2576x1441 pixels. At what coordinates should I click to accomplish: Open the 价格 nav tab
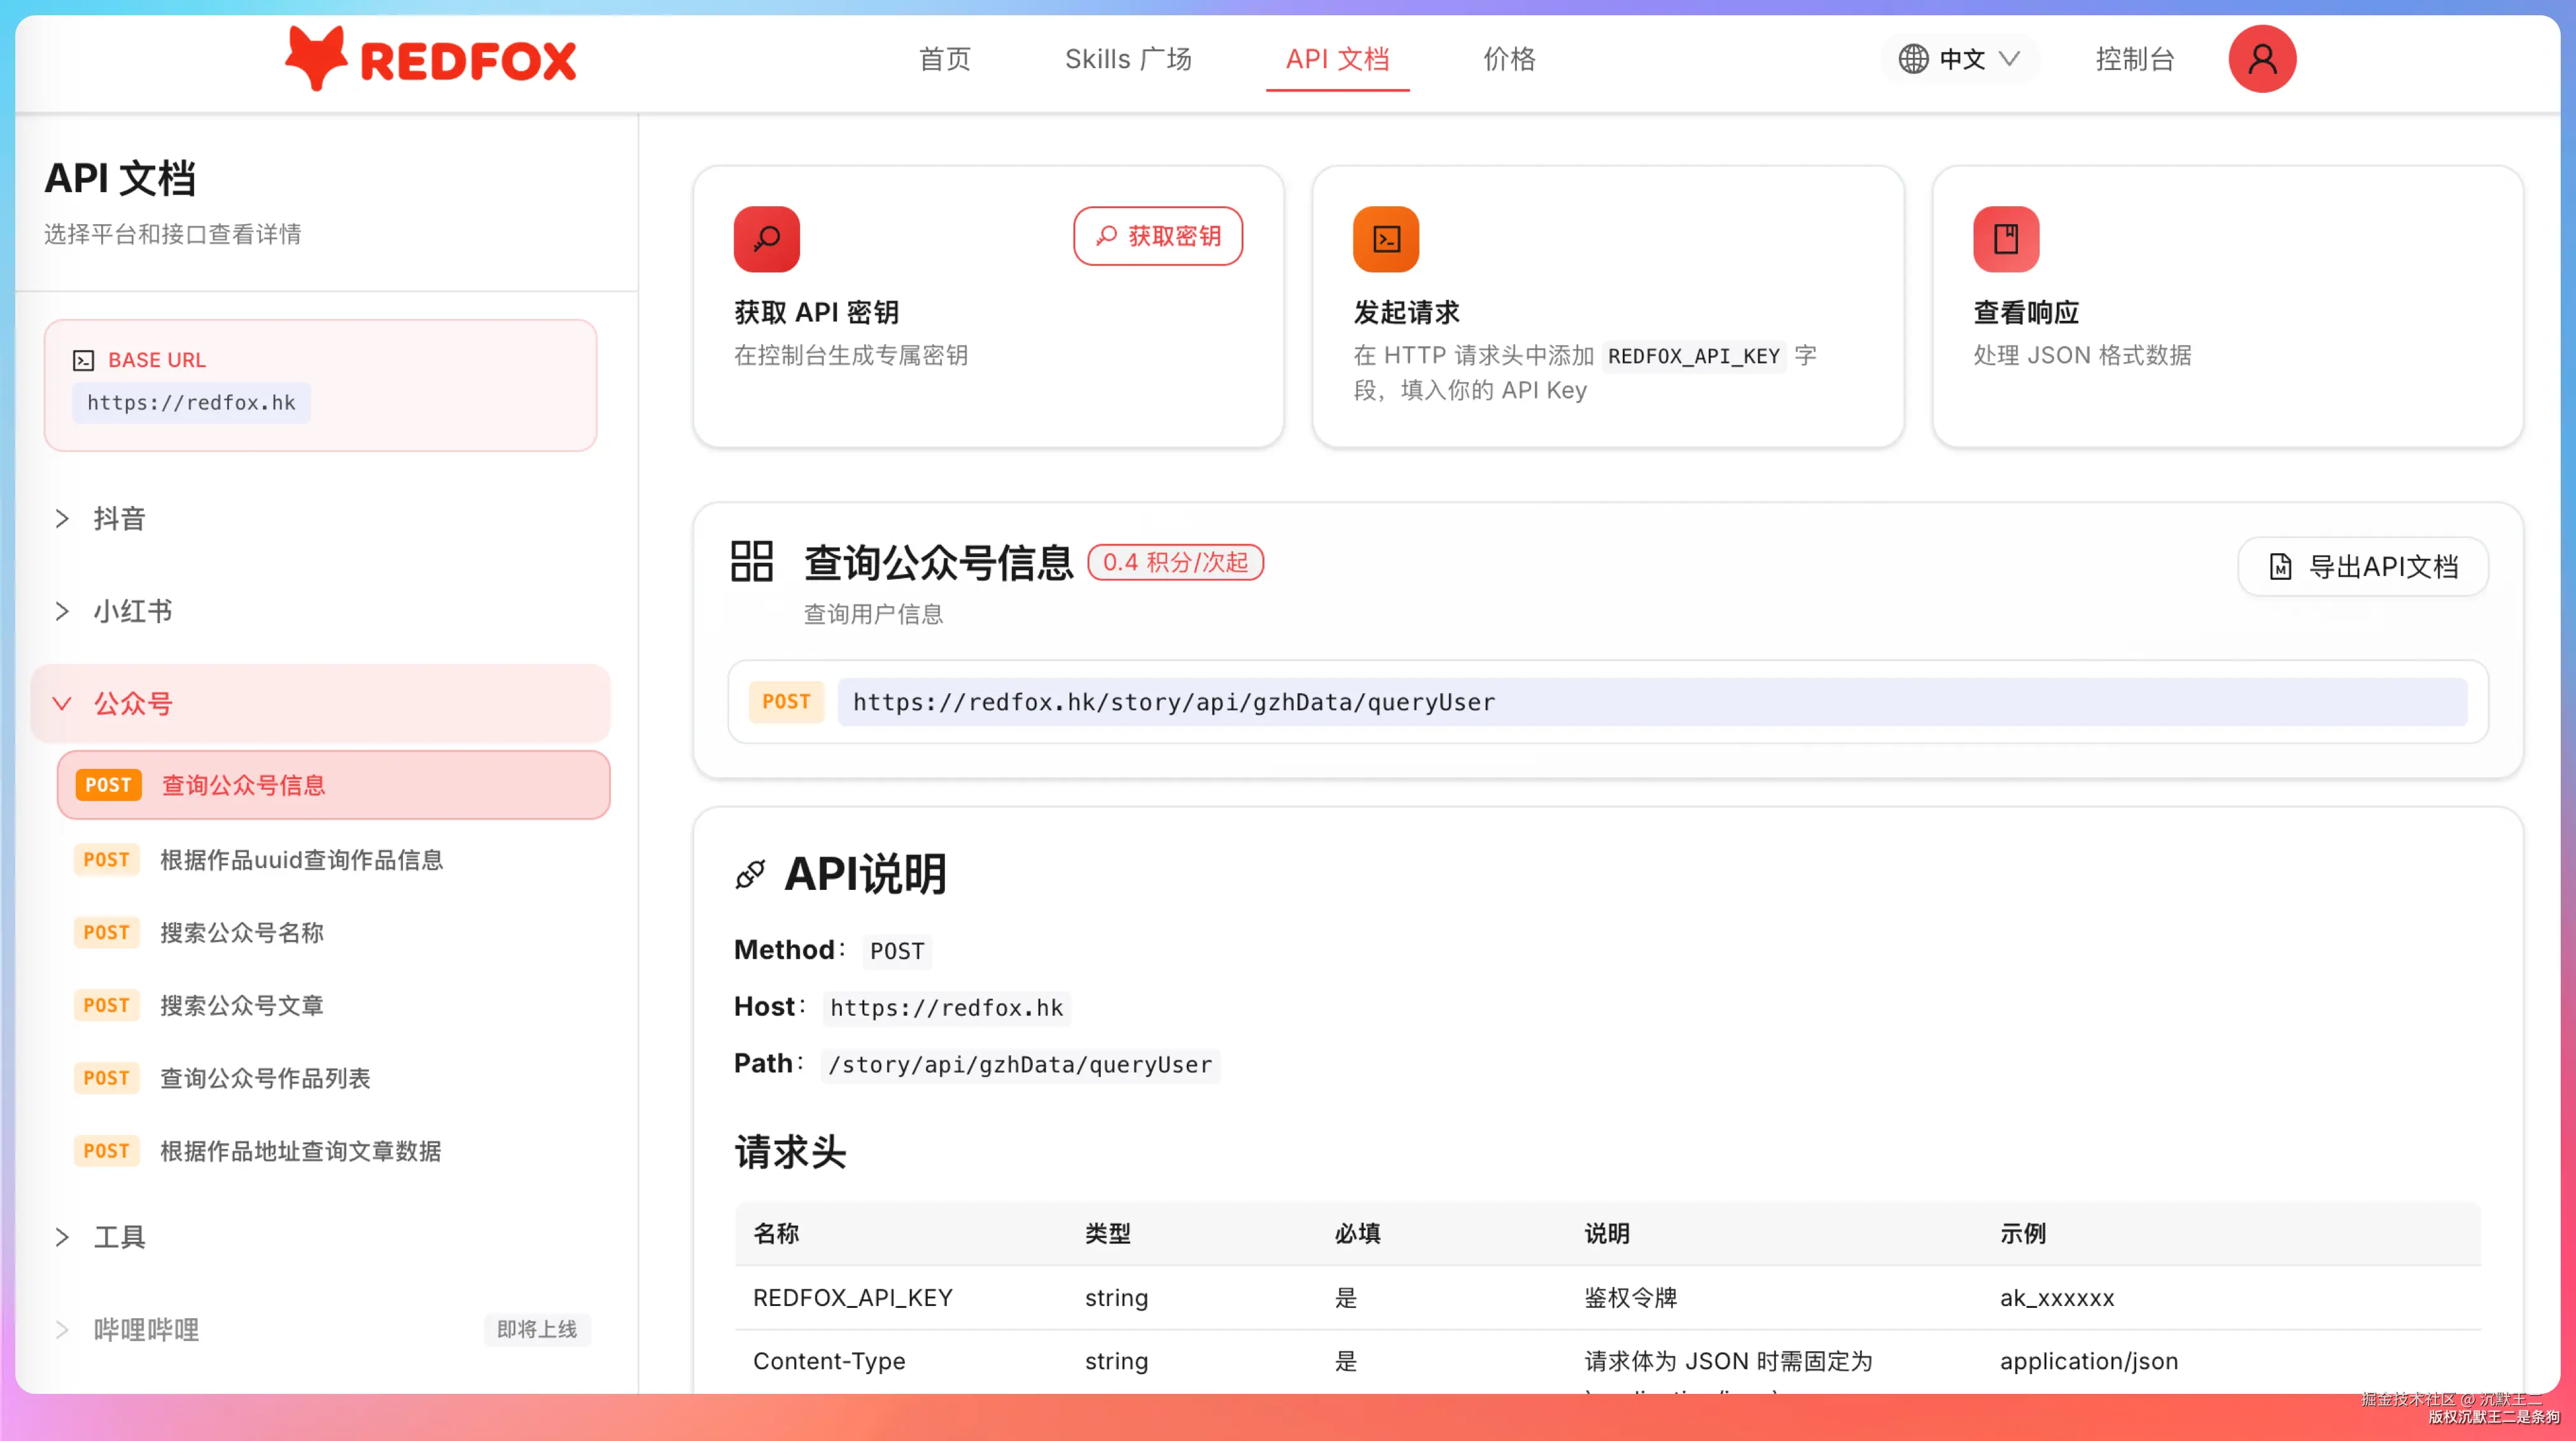[1509, 59]
